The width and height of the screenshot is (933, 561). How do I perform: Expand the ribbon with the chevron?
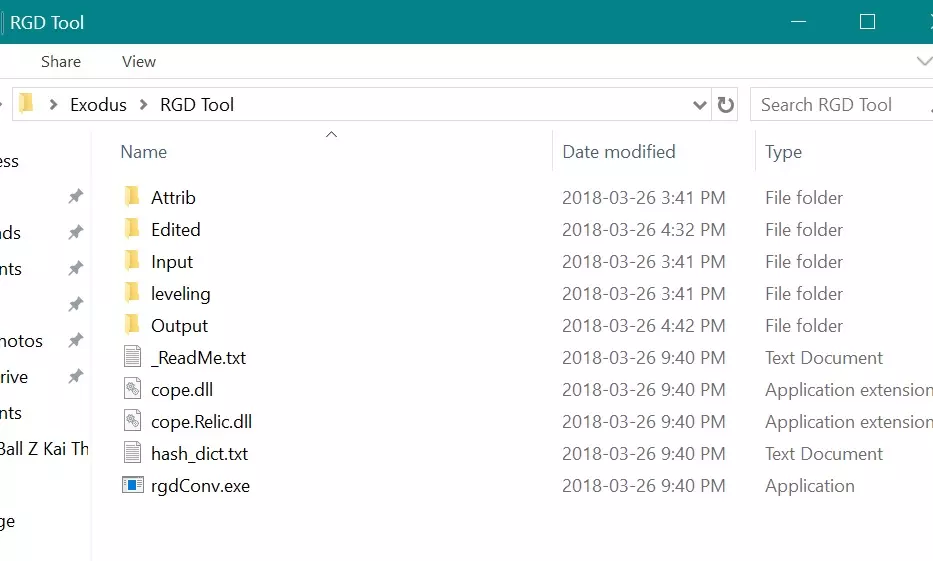tap(924, 61)
